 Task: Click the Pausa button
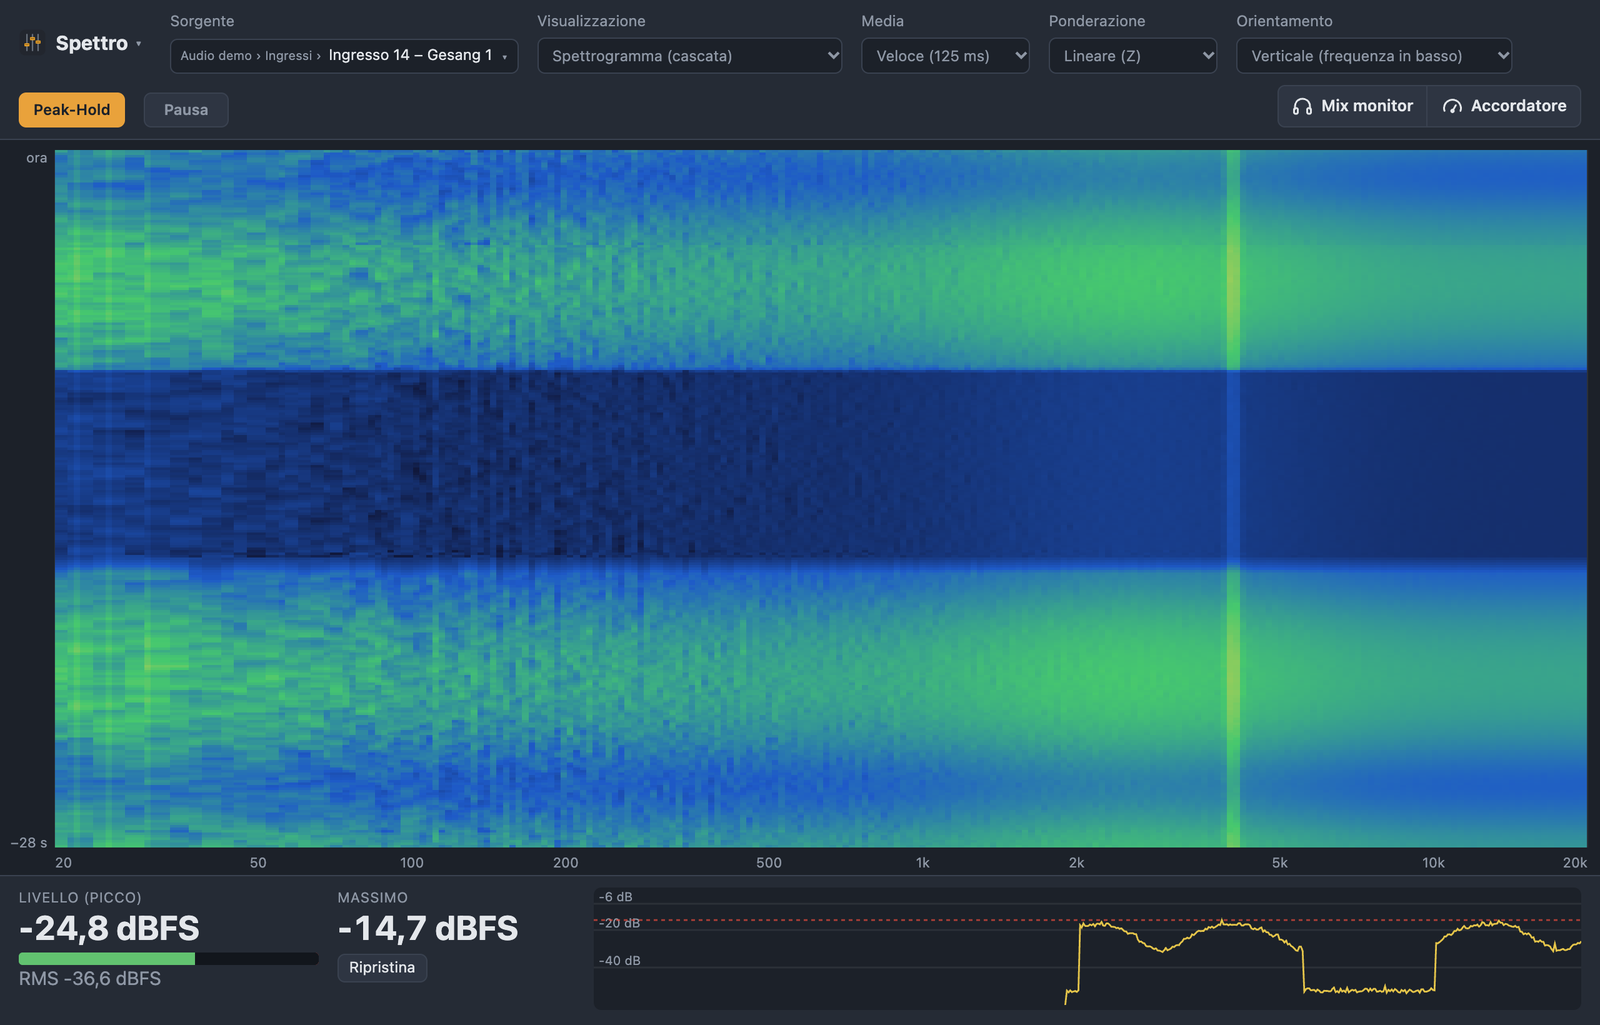[x=186, y=110]
